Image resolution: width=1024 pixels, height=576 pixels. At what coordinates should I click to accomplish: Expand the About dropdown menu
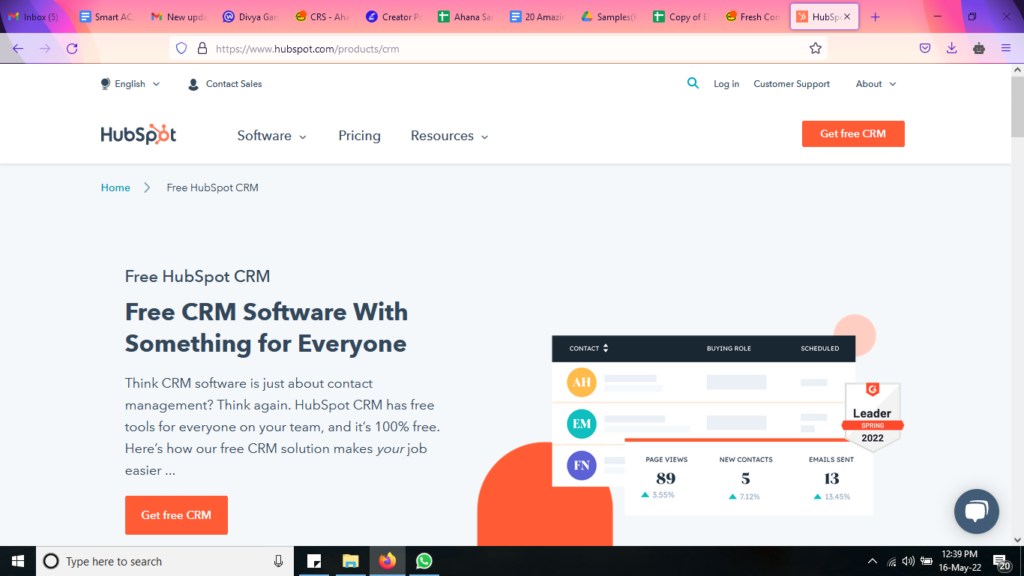(x=876, y=84)
